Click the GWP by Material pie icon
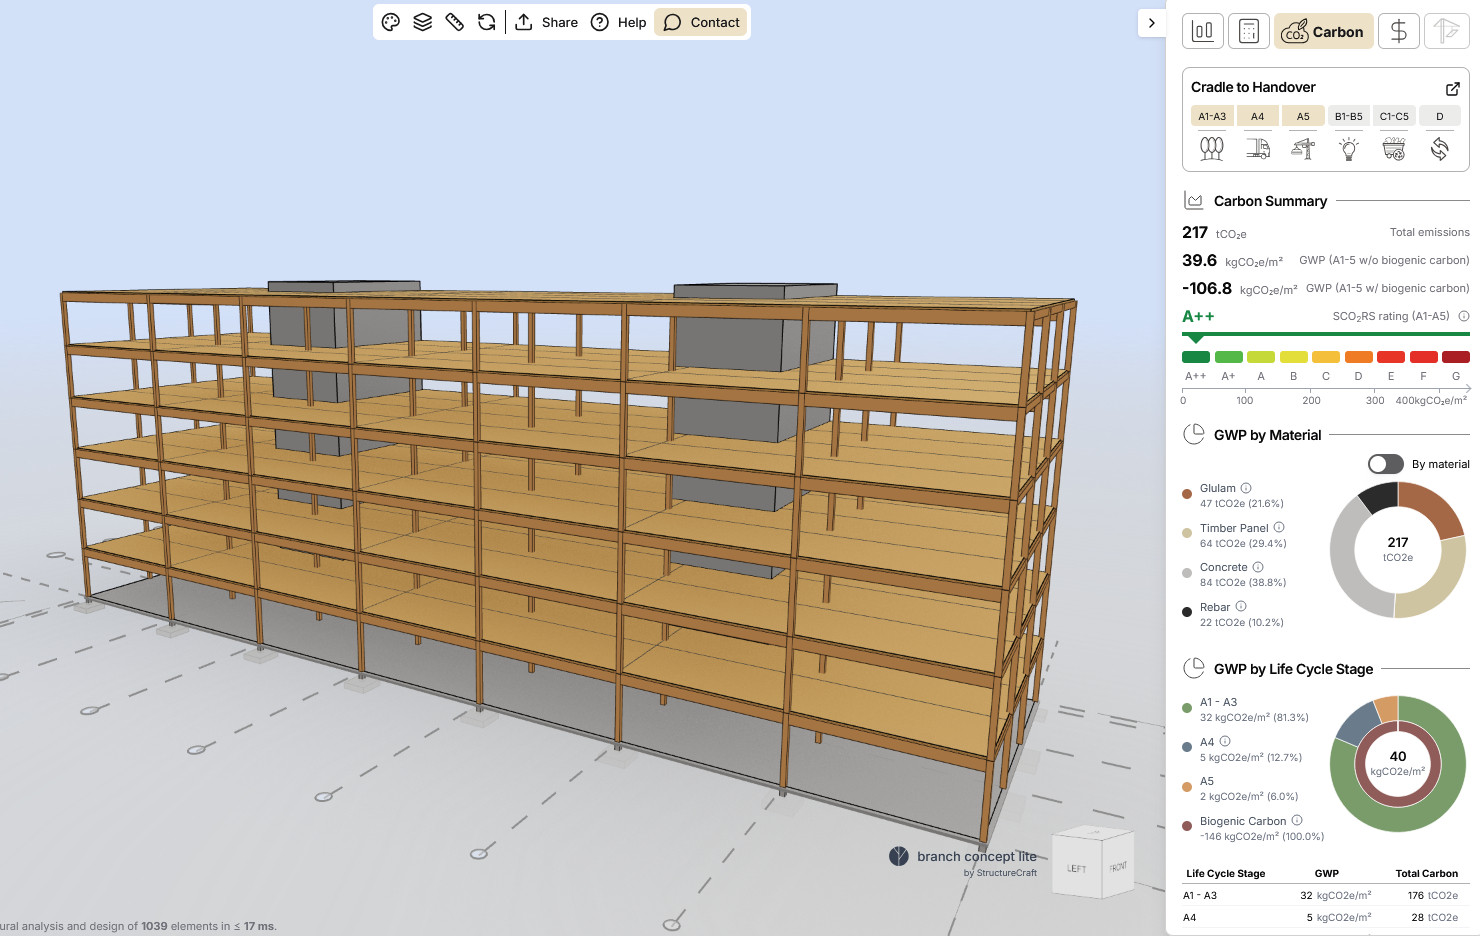The height and width of the screenshot is (936, 1480). pyautogui.click(x=1193, y=434)
